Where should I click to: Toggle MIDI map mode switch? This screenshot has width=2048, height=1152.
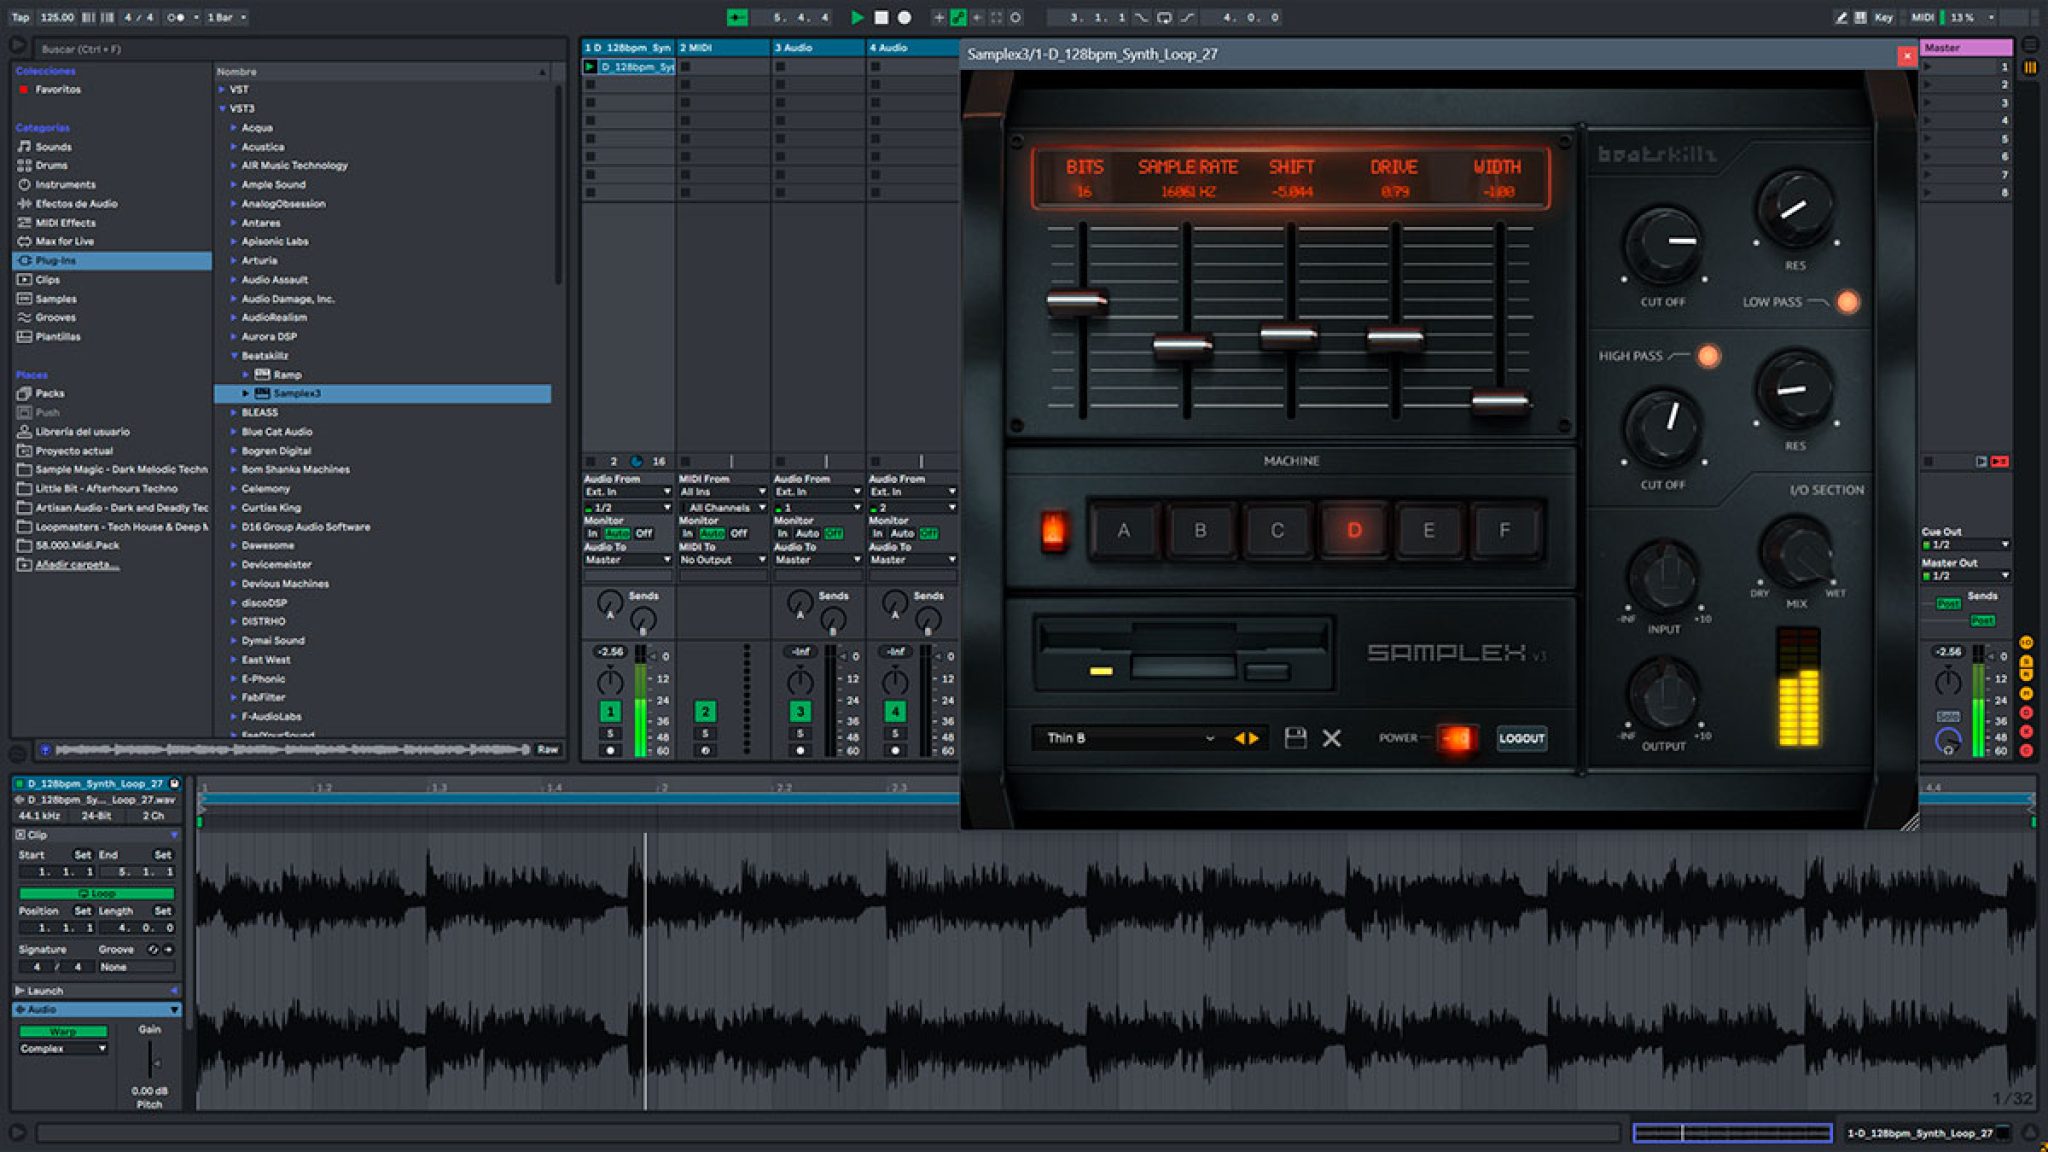pyautogui.click(x=1921, y=17)
